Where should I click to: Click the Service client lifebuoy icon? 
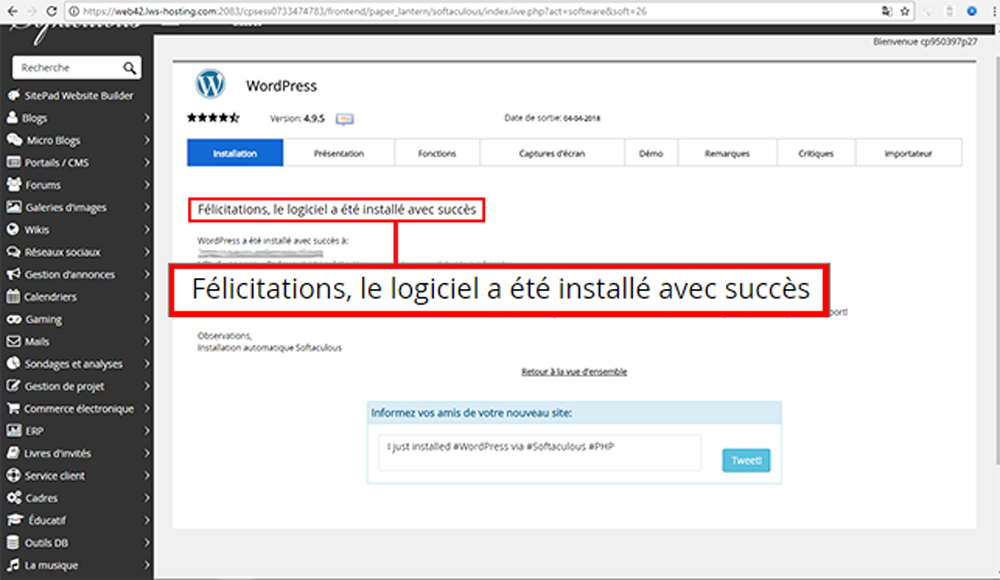pos(13,475)
